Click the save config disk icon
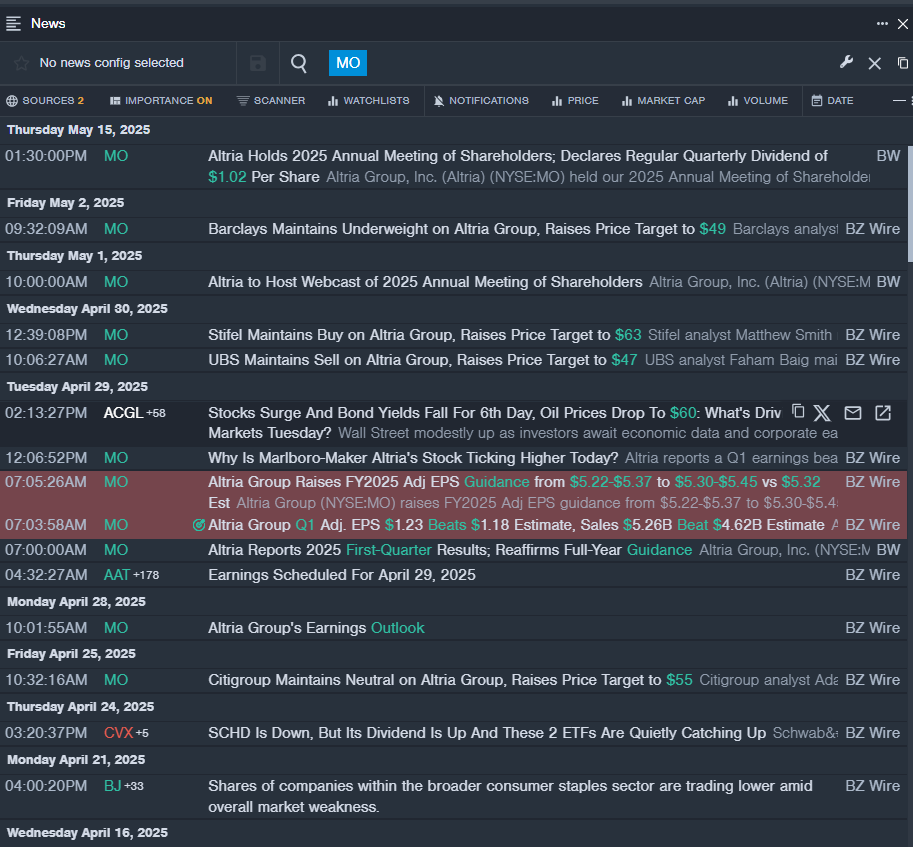 tap(257, 63)
